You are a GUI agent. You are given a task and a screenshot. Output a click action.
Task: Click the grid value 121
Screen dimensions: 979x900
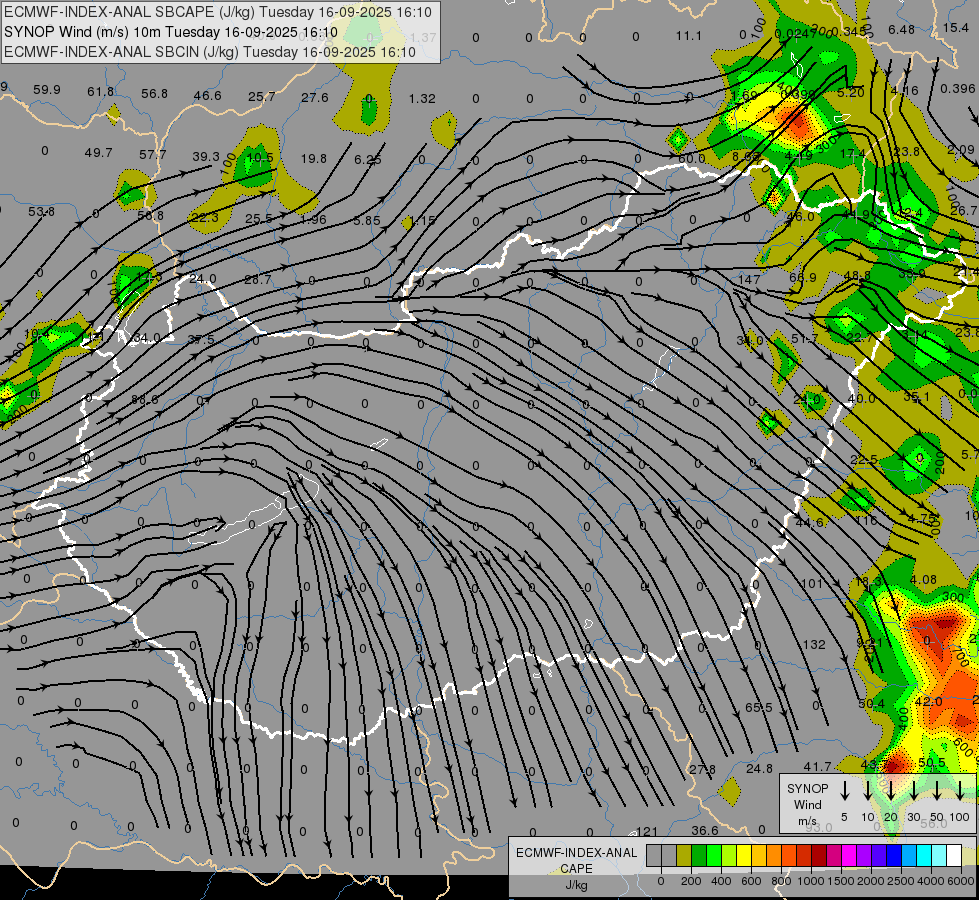pos(647,831)
